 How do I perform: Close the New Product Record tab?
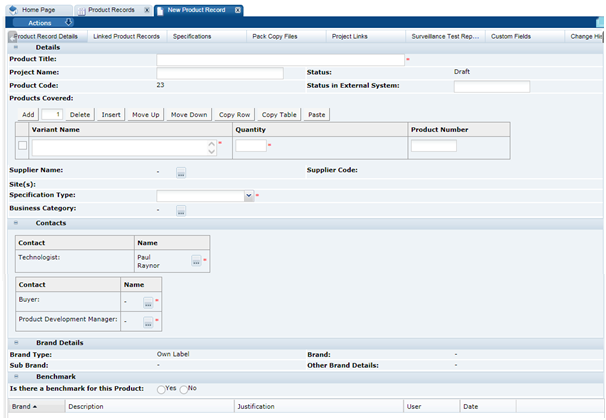[238, 10]
